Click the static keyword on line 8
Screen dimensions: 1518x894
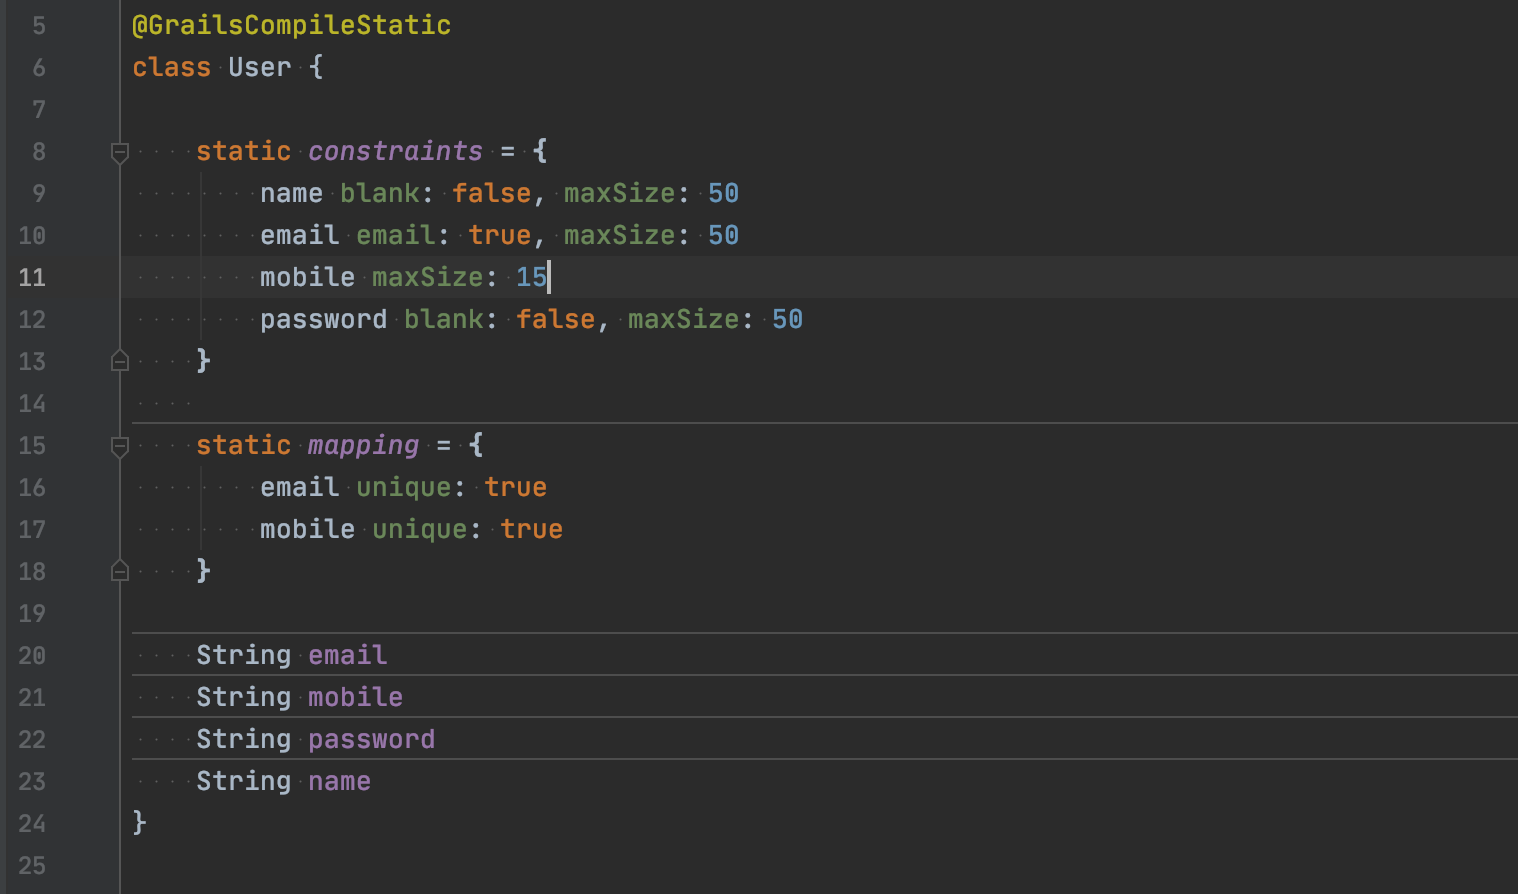(242, 151)
